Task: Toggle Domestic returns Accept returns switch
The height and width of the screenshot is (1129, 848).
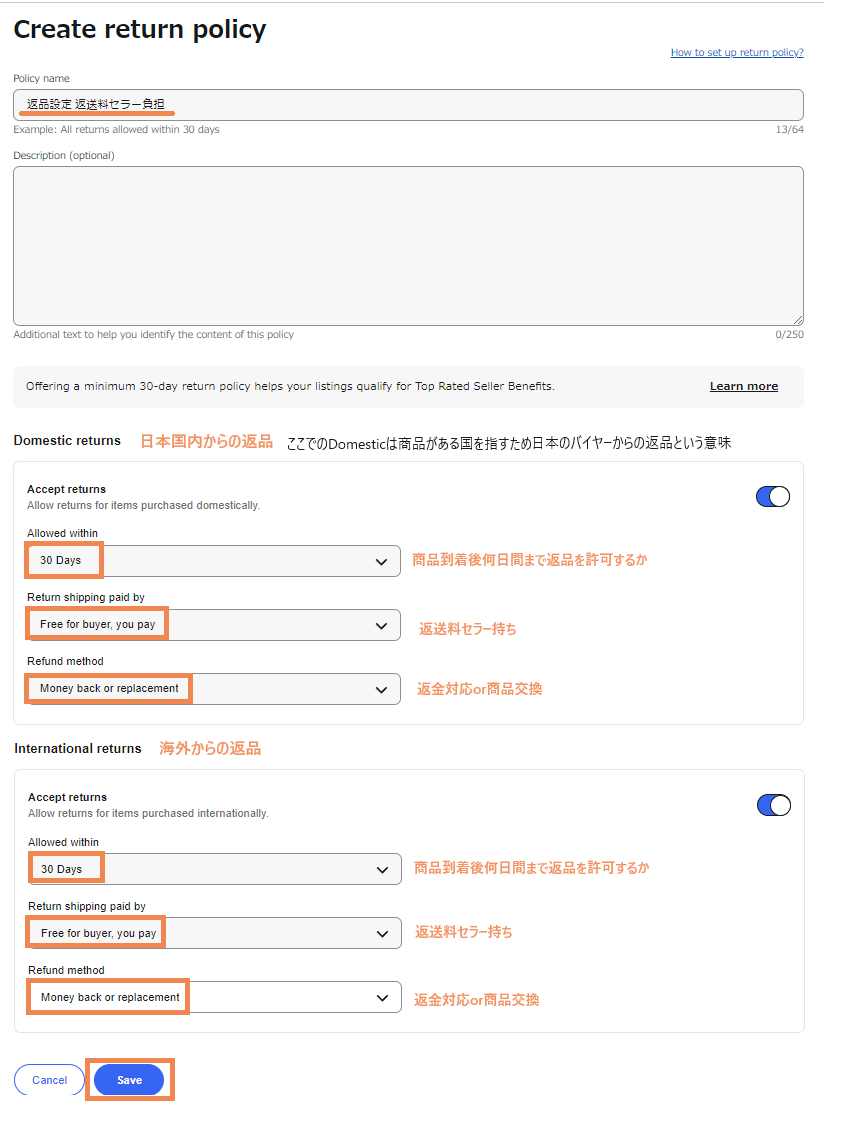Action: coord(772,496)
